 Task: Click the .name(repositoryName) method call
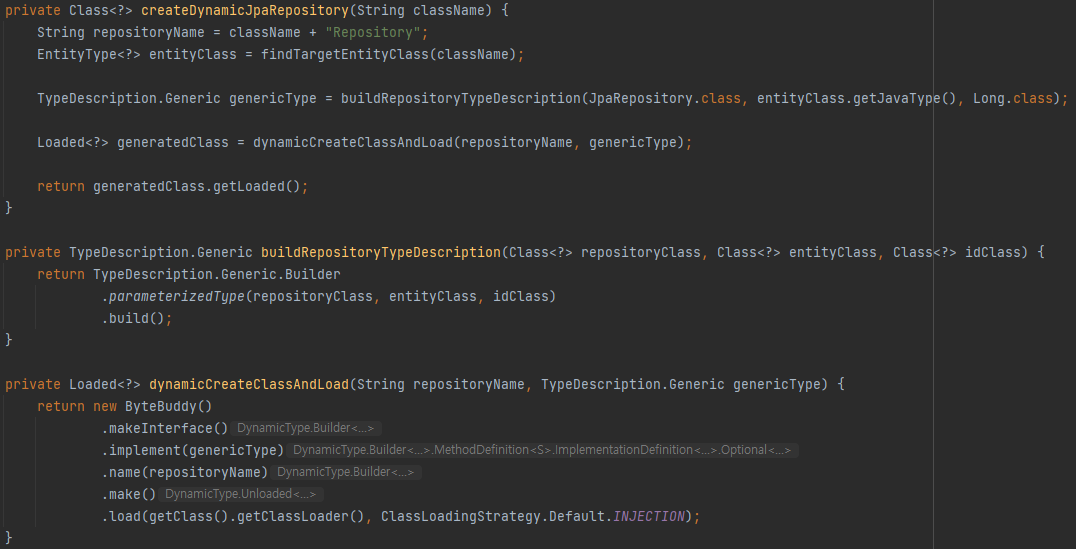[x=185, y=471]
